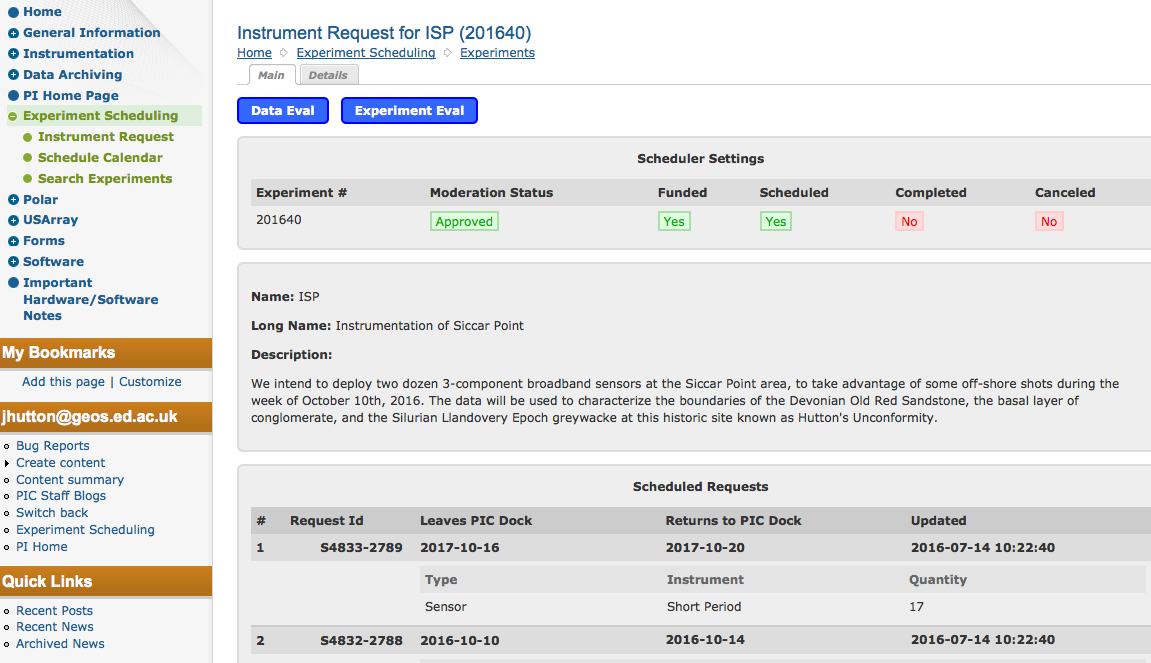Click the Polar expand icon
Image resolution: width=1151 pixels, height=663 pixels.
13,200
